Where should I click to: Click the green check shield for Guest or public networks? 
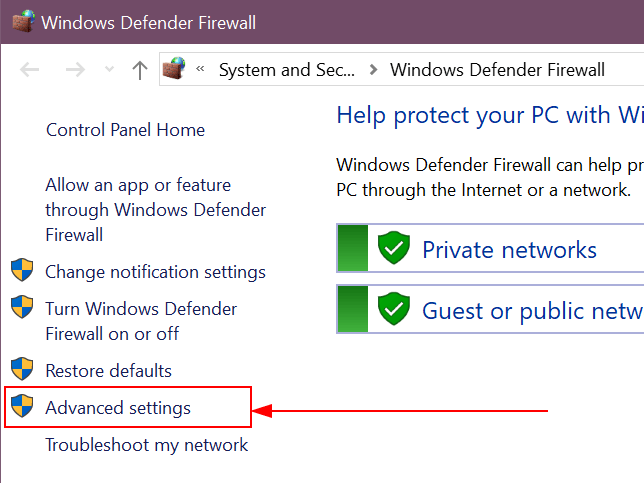394,309
